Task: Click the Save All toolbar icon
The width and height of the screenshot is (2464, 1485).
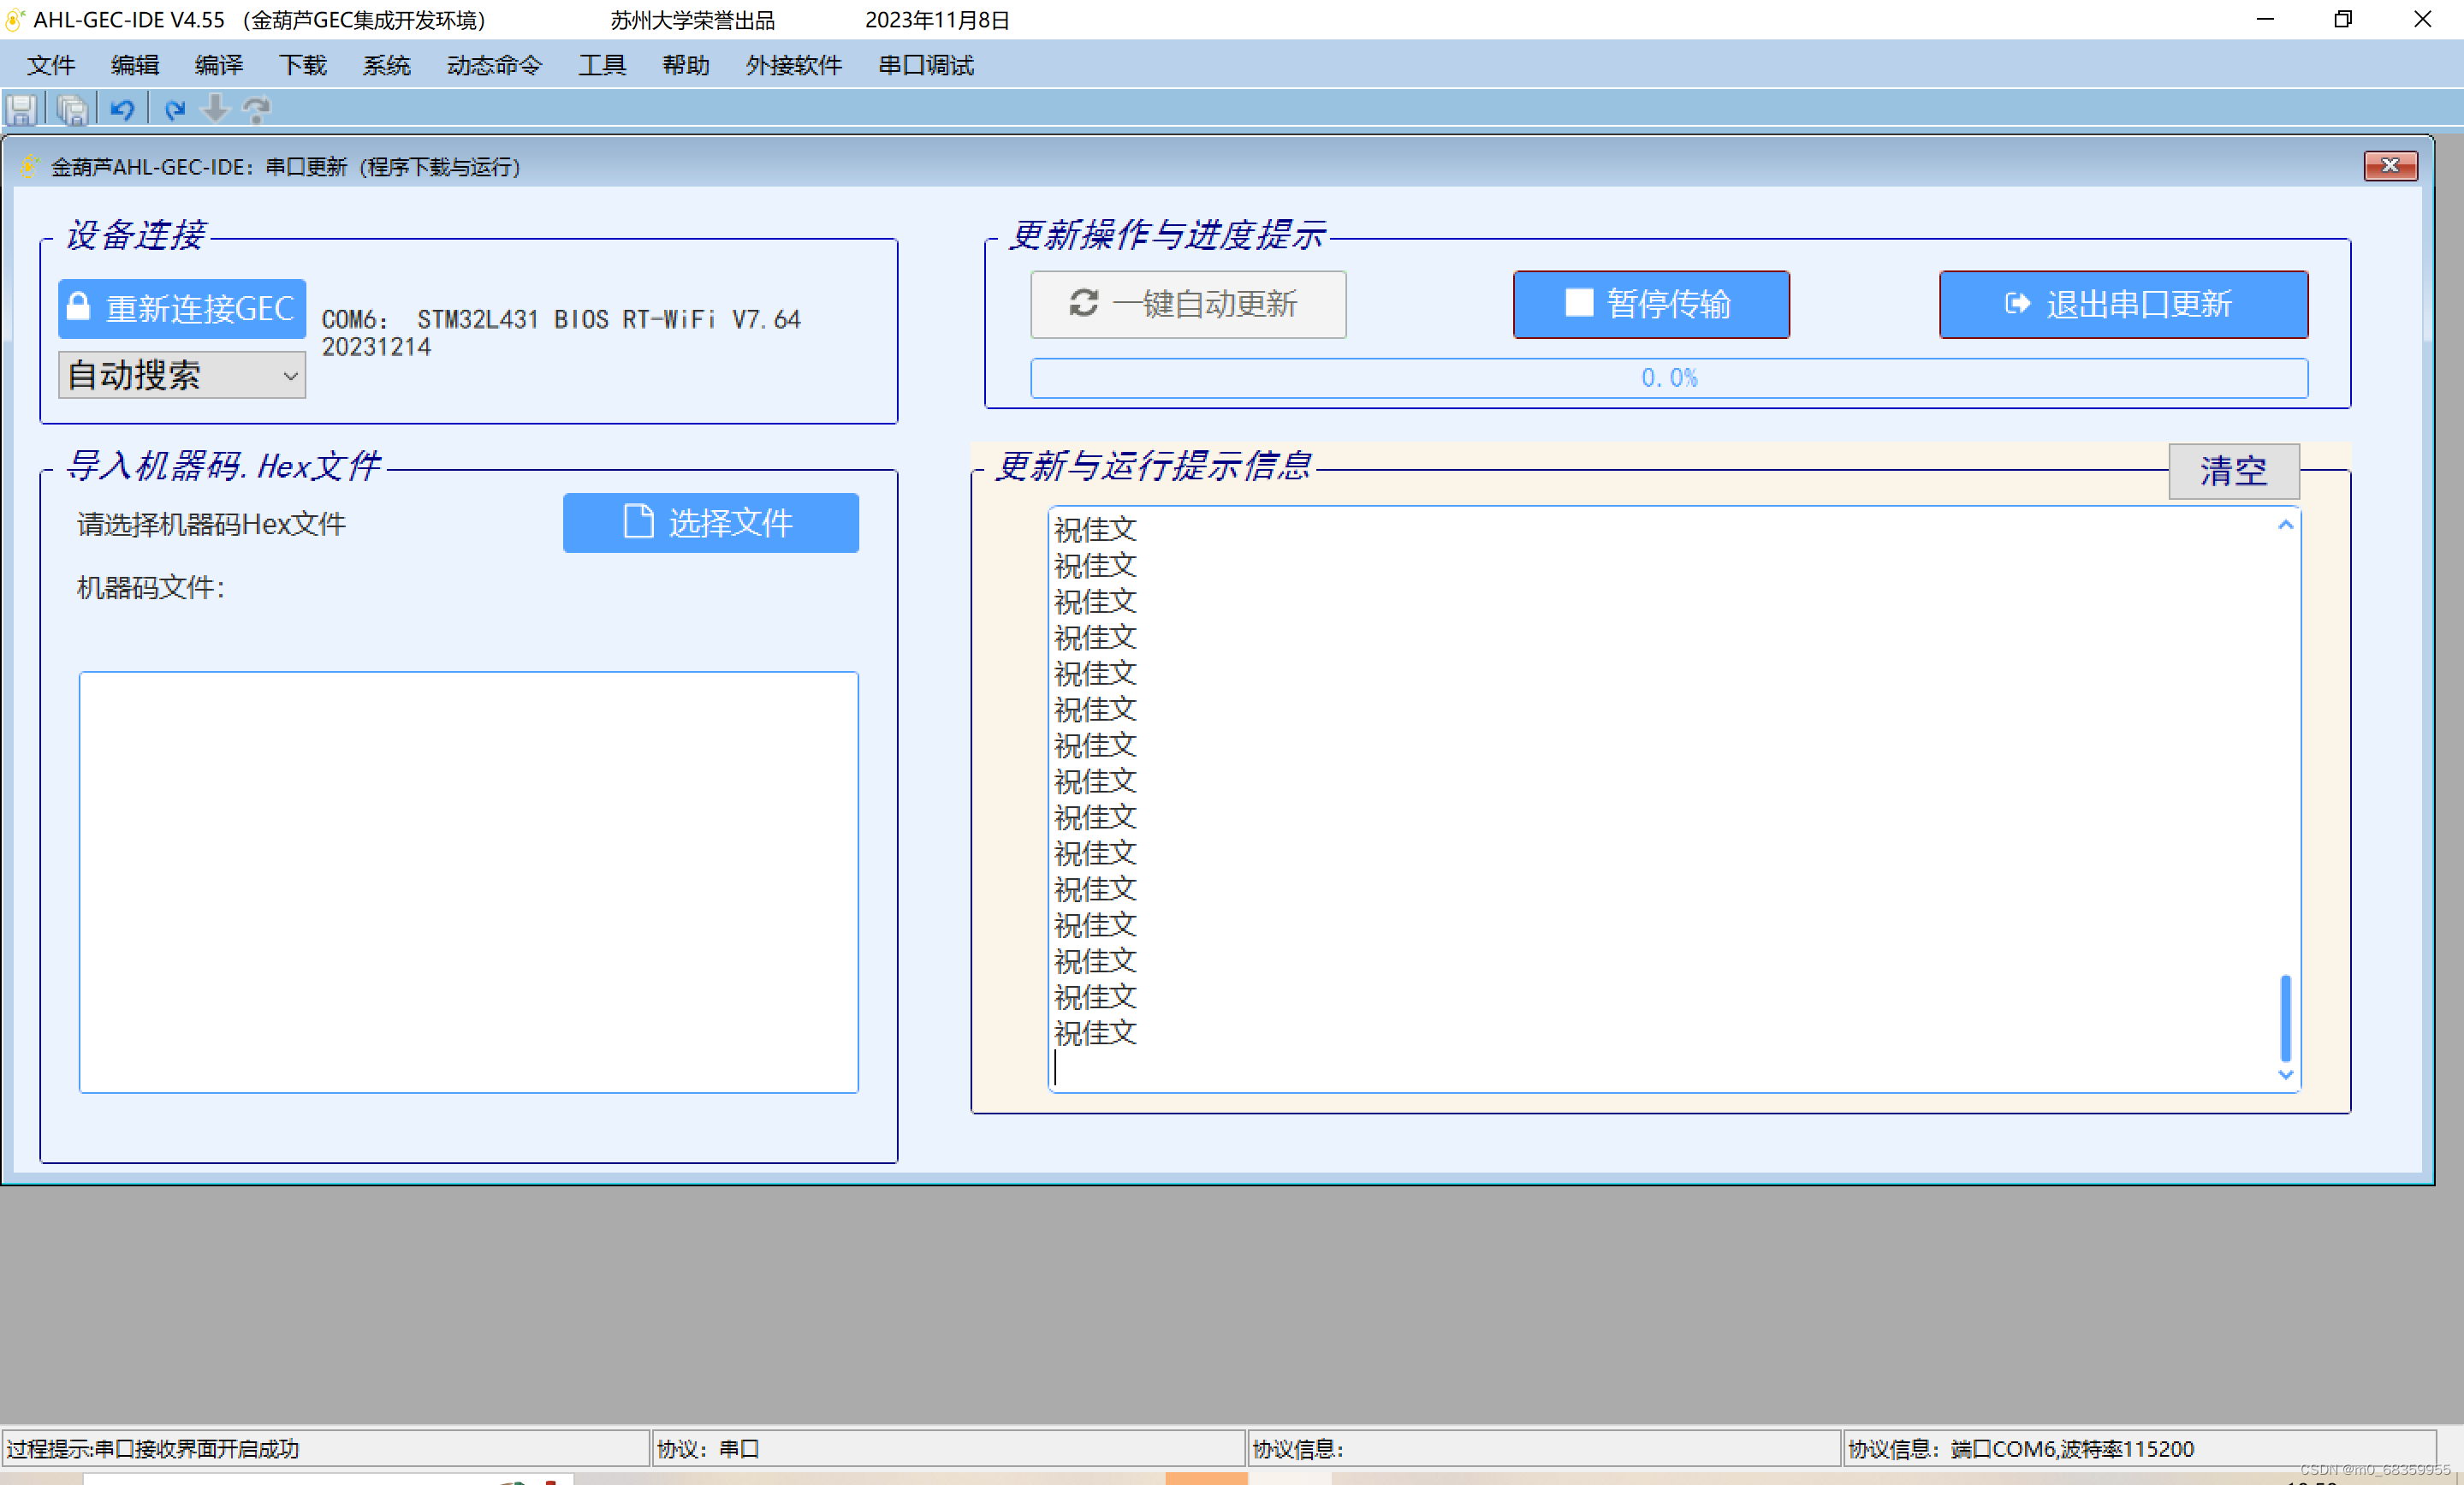Action: [x=72, y=109]
